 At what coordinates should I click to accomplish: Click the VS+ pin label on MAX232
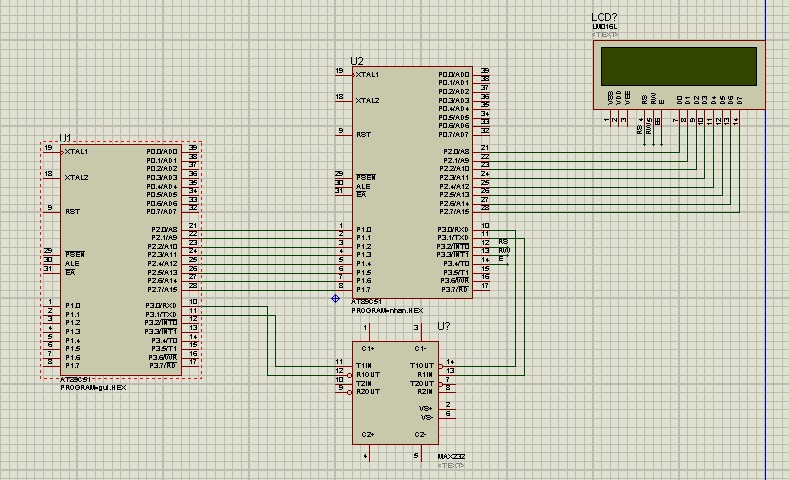pos(426,409)
